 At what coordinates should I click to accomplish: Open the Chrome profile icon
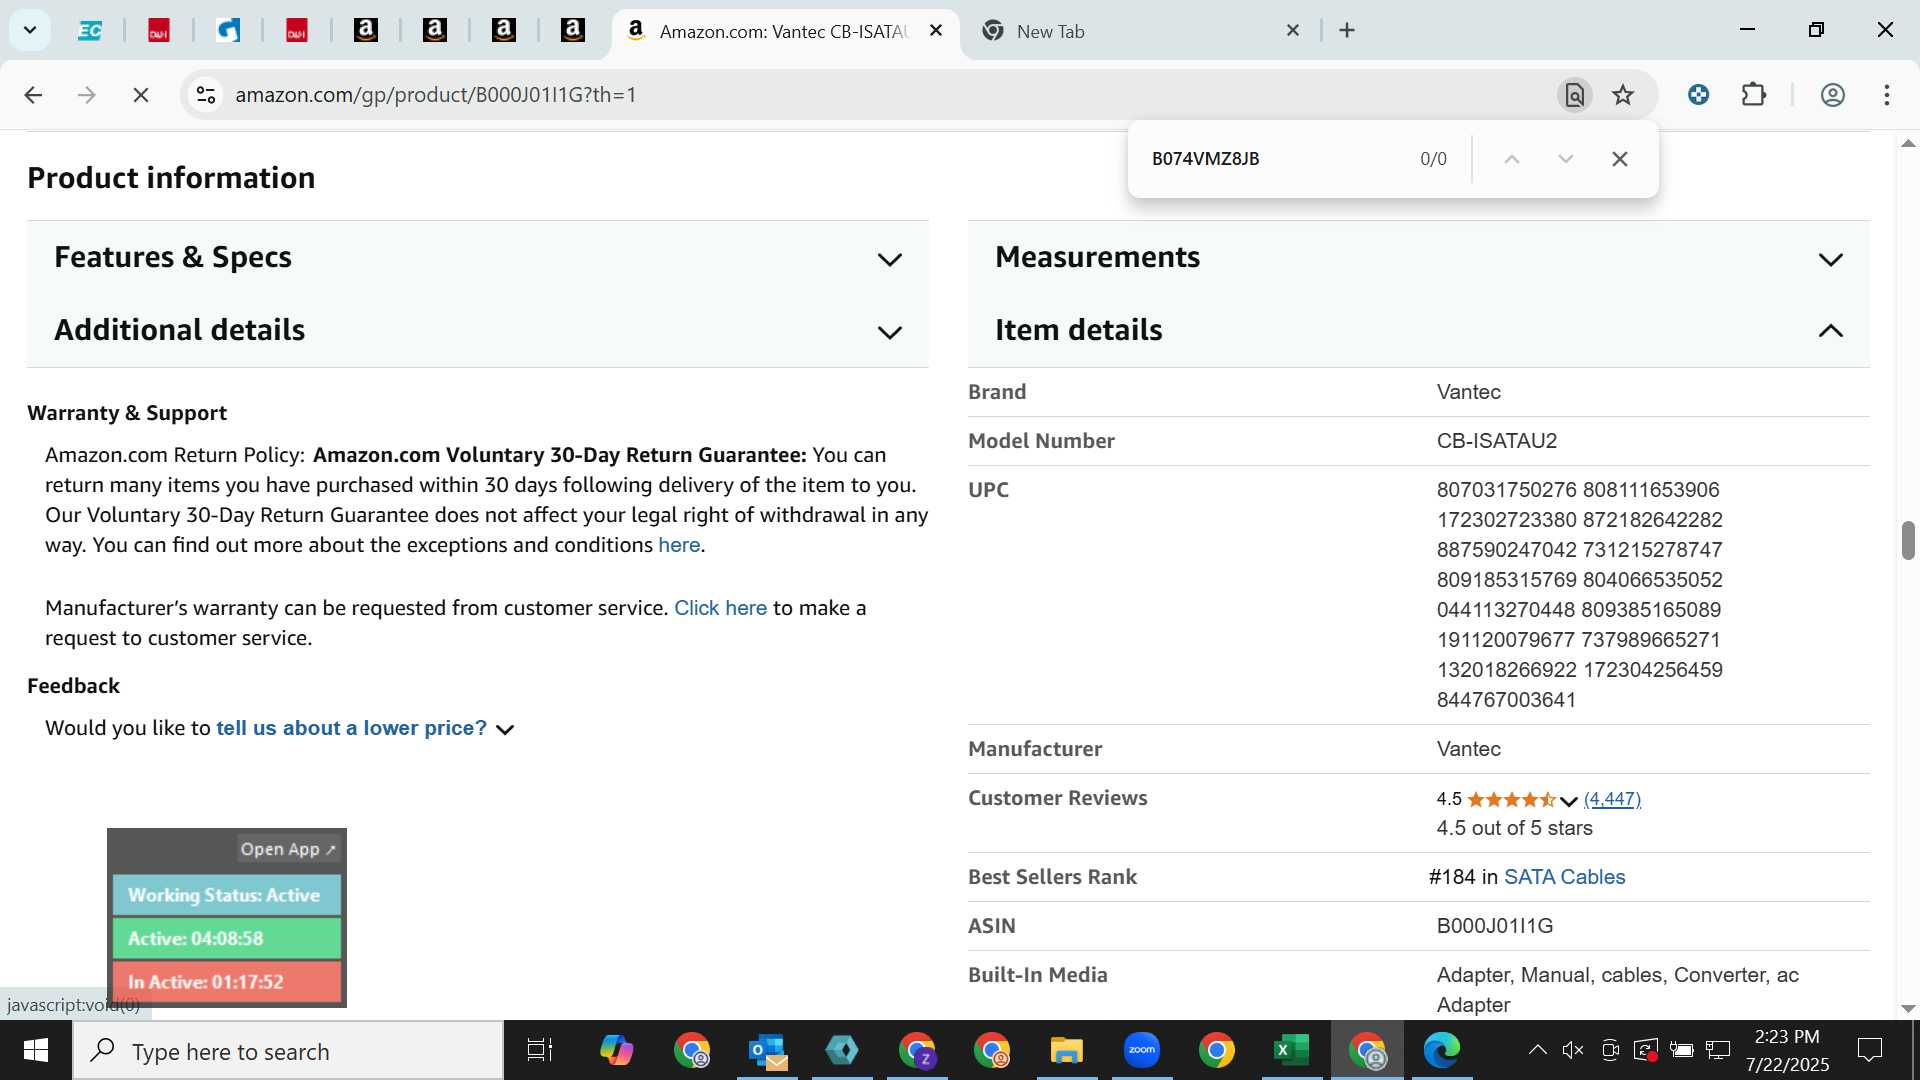point(1832,95)
